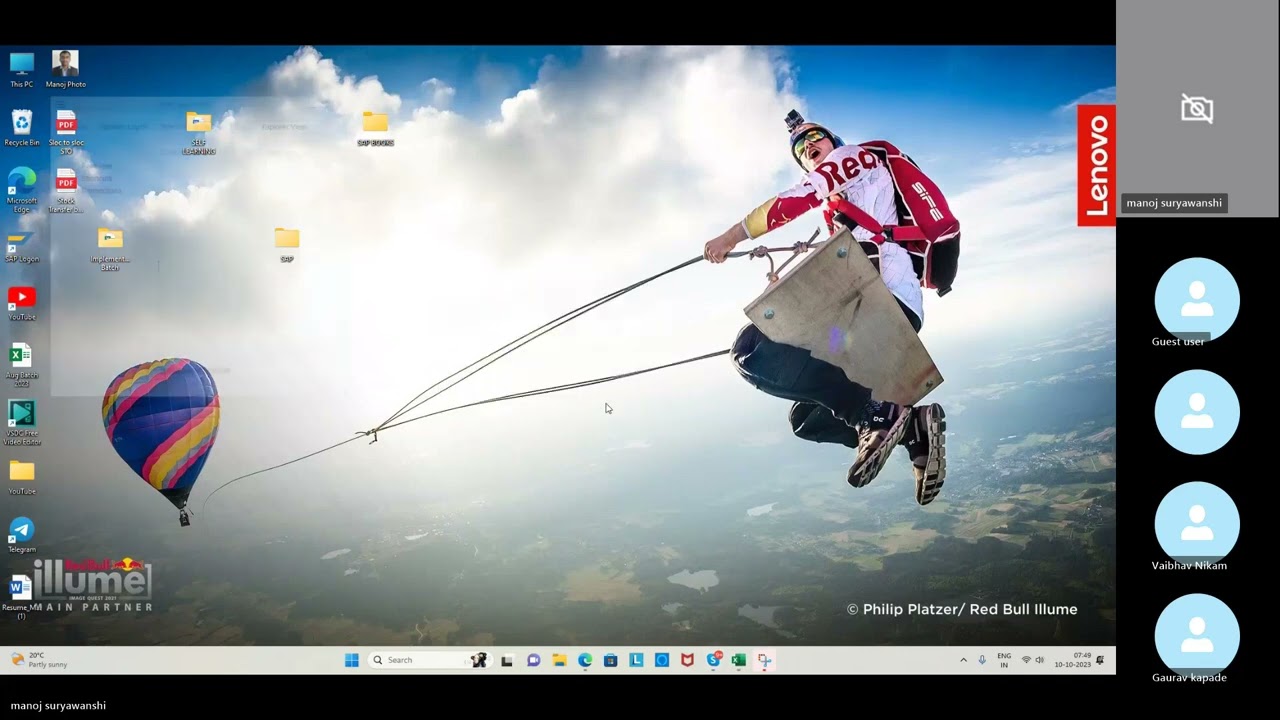
Task: Open McAfee from taskbar
Action: tap(687, 660)
